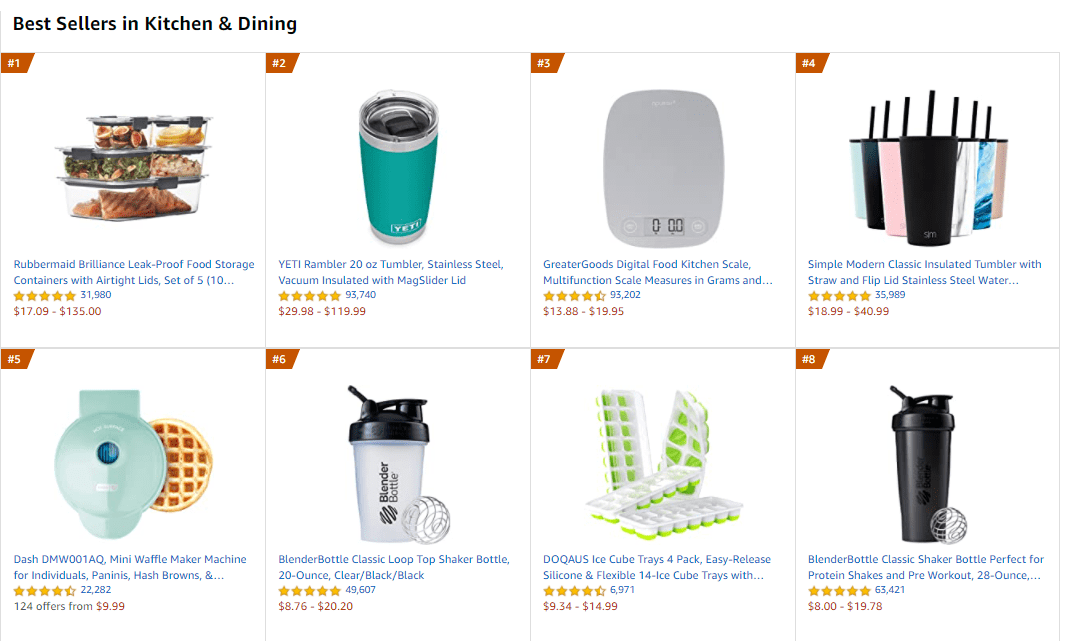The height and width of the screenshot is (641, 1065).
Task: Click the Dash waffle maker star rating
Action: coord(45,591)
